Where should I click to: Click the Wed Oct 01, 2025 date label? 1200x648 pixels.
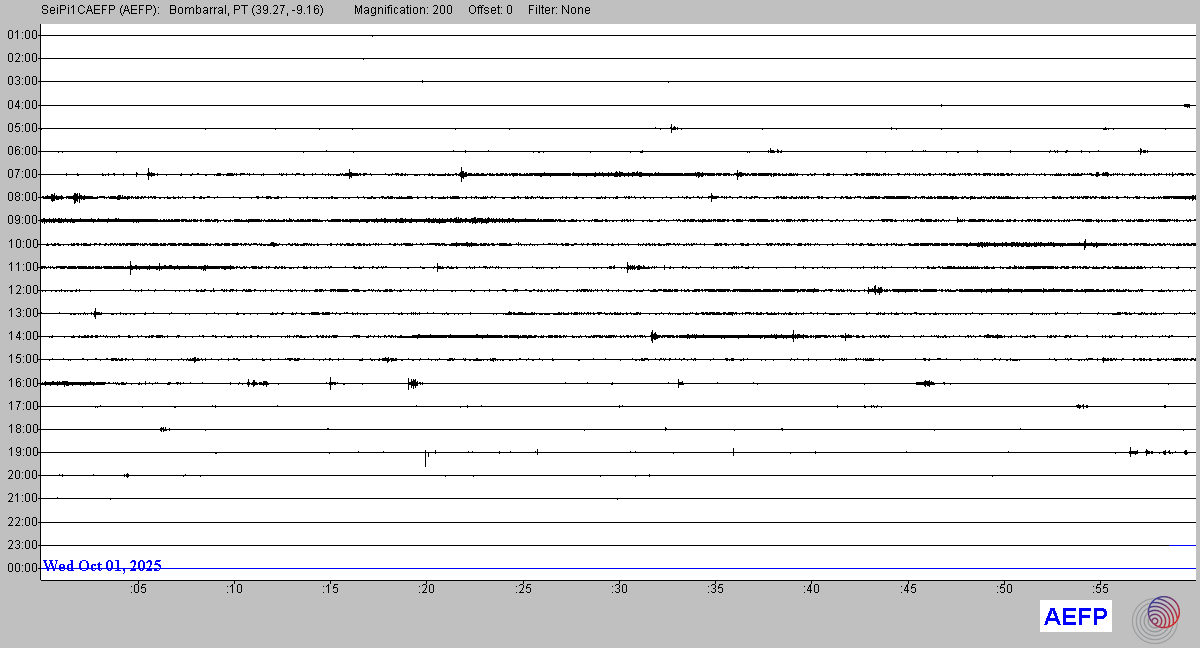[102, 566]
